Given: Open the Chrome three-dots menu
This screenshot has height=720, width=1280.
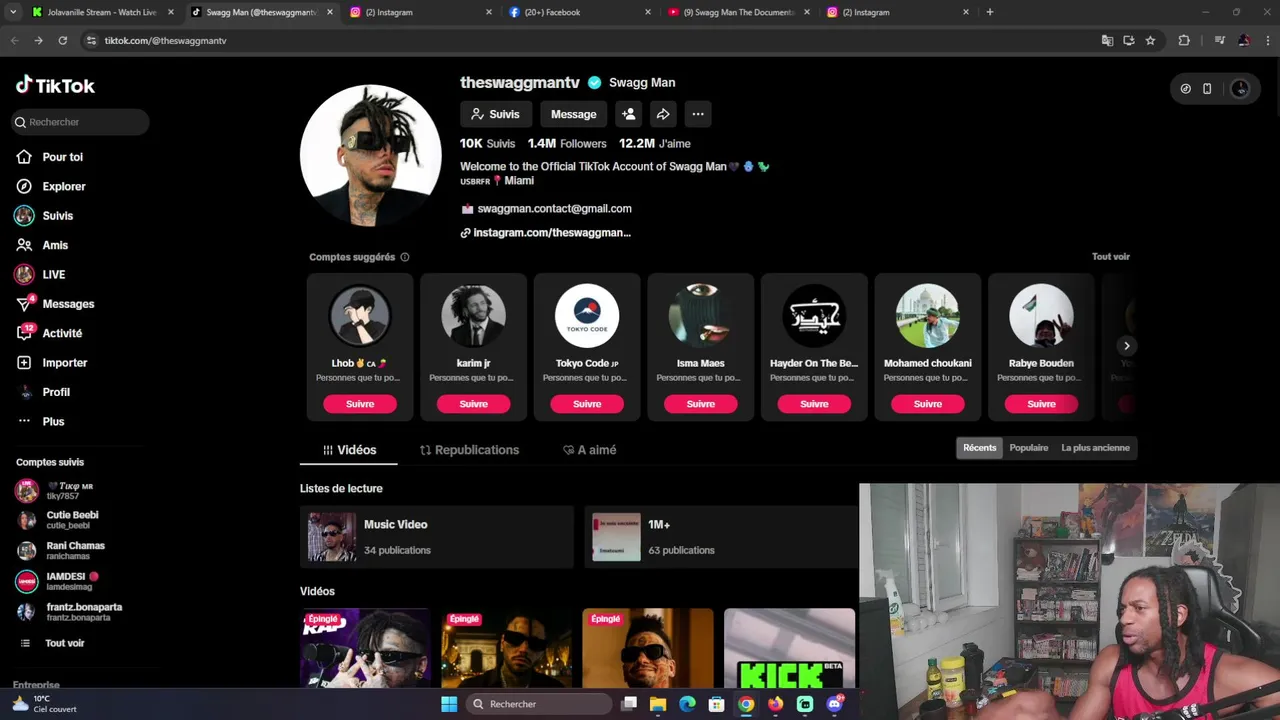Looking at the screenshot, I should (1266, 40).
